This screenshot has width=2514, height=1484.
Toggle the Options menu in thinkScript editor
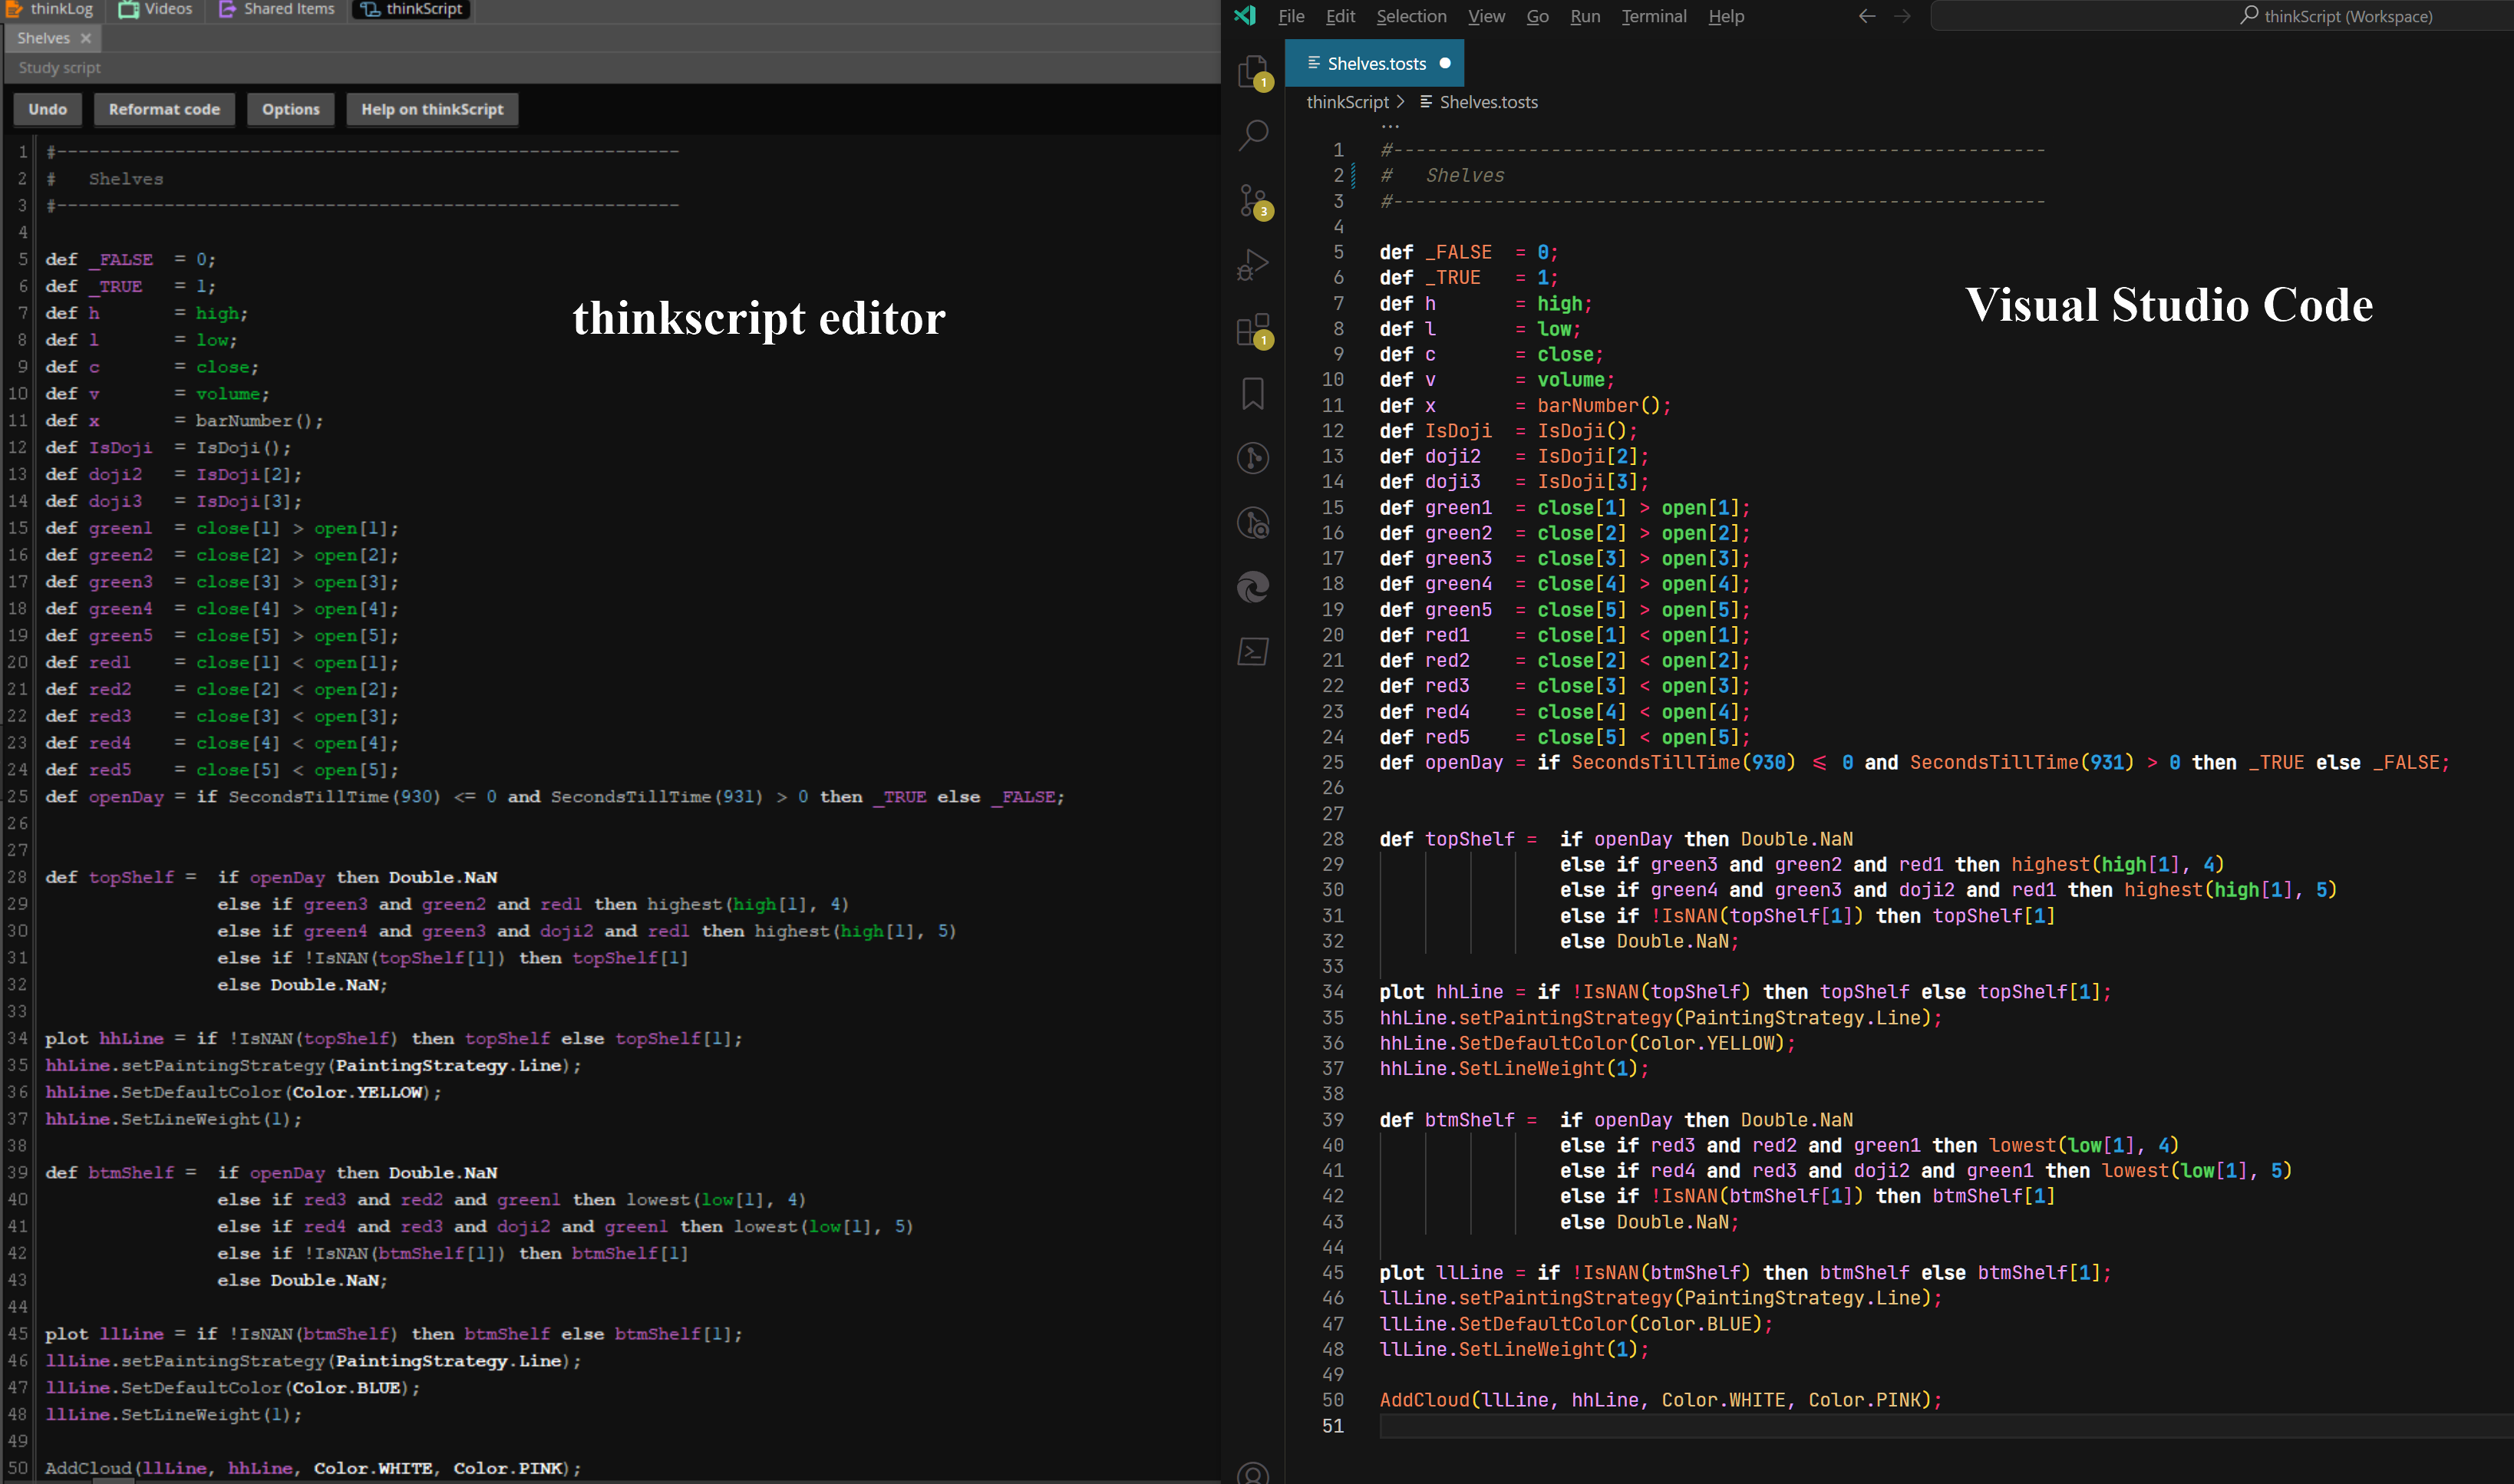292,110
